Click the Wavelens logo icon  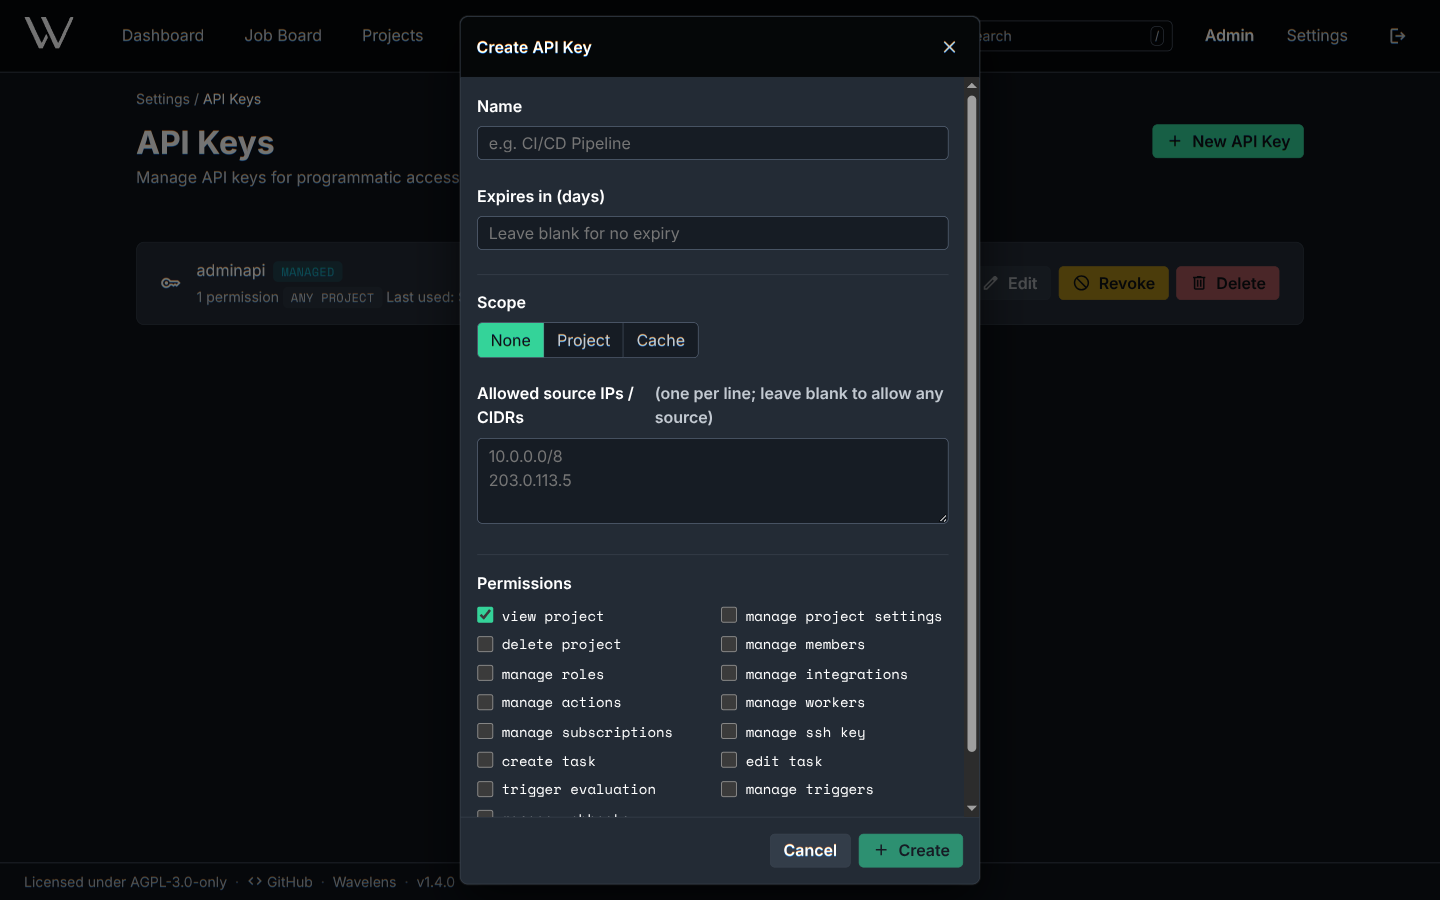pos(49,34)
